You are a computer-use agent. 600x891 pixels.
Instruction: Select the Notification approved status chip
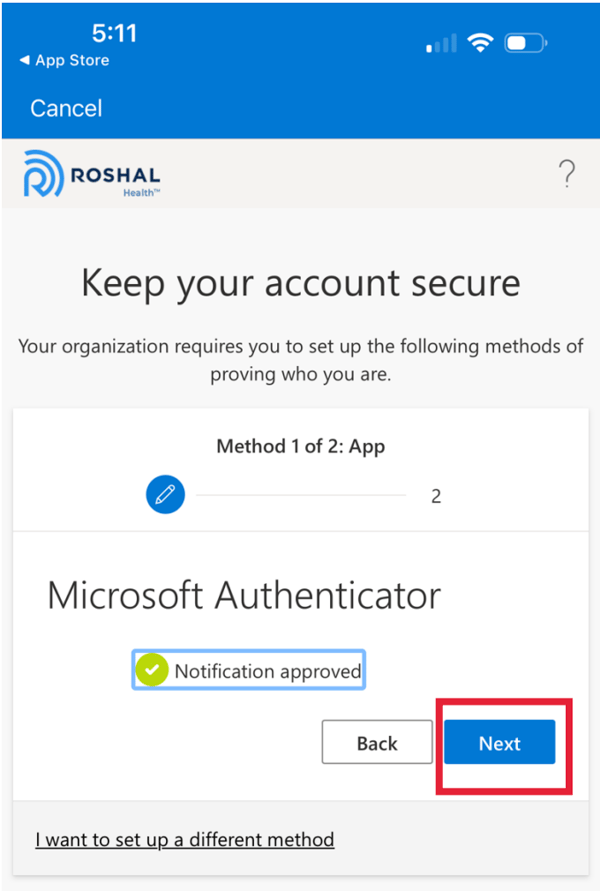pyautogui.click(x=248, y=669)
